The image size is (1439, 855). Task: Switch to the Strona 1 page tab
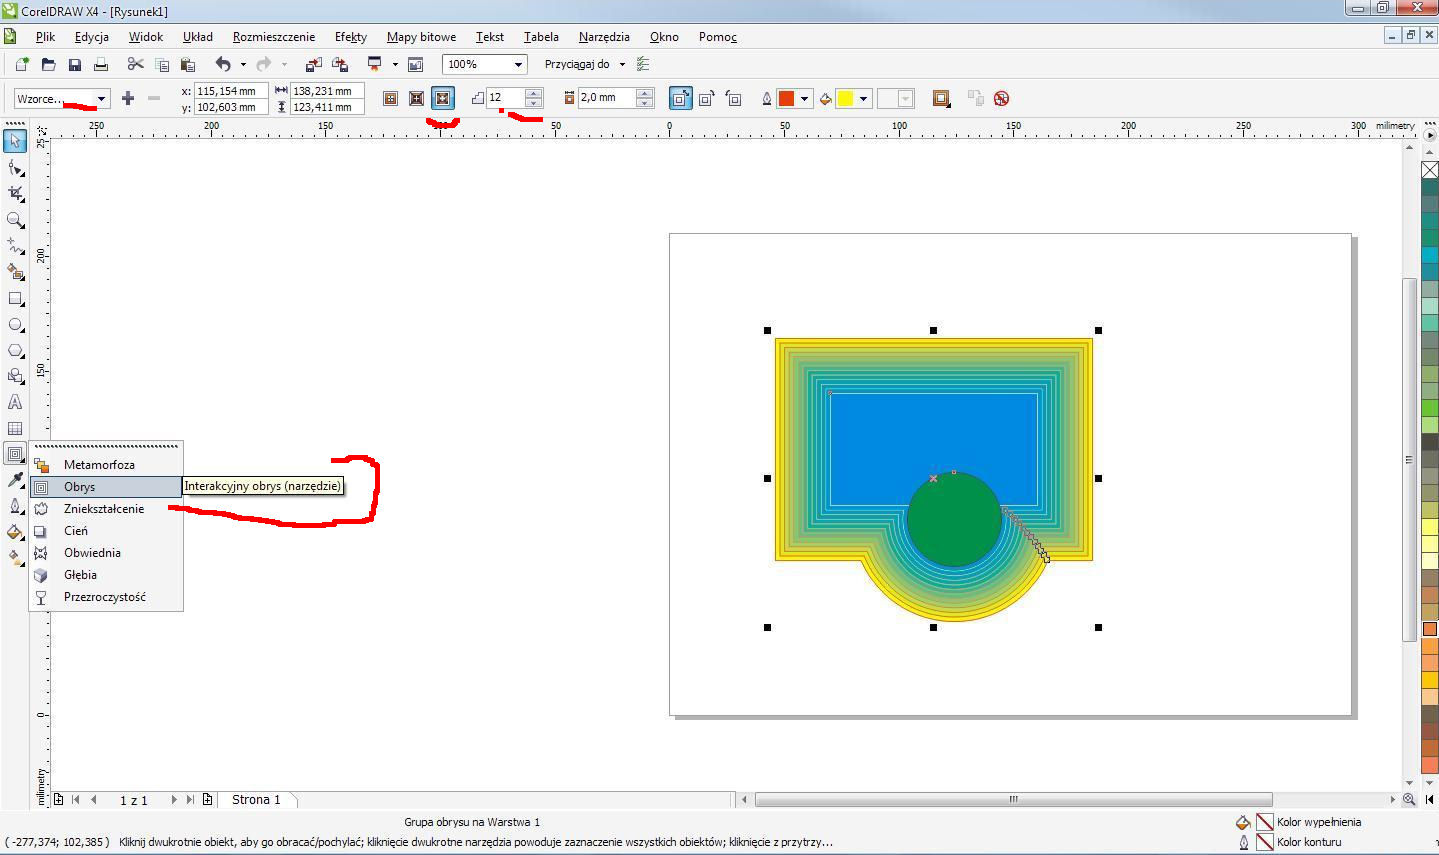click(x=256, y=800)
